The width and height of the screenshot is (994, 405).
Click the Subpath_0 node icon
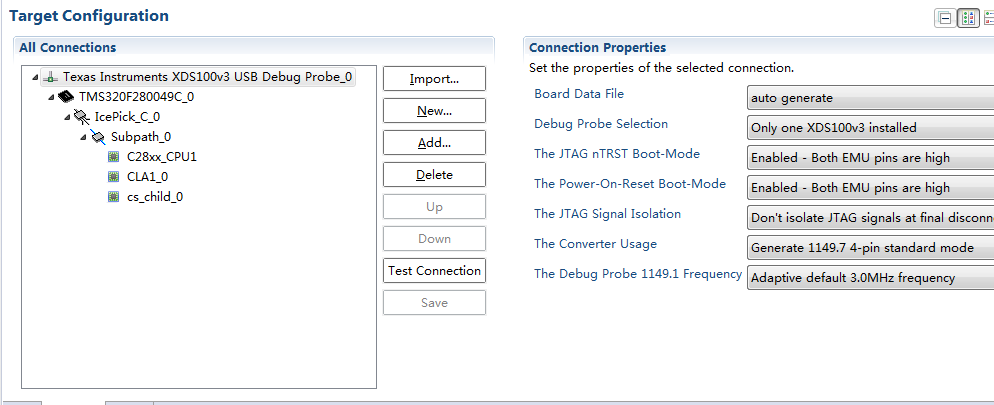click(98, 137)
